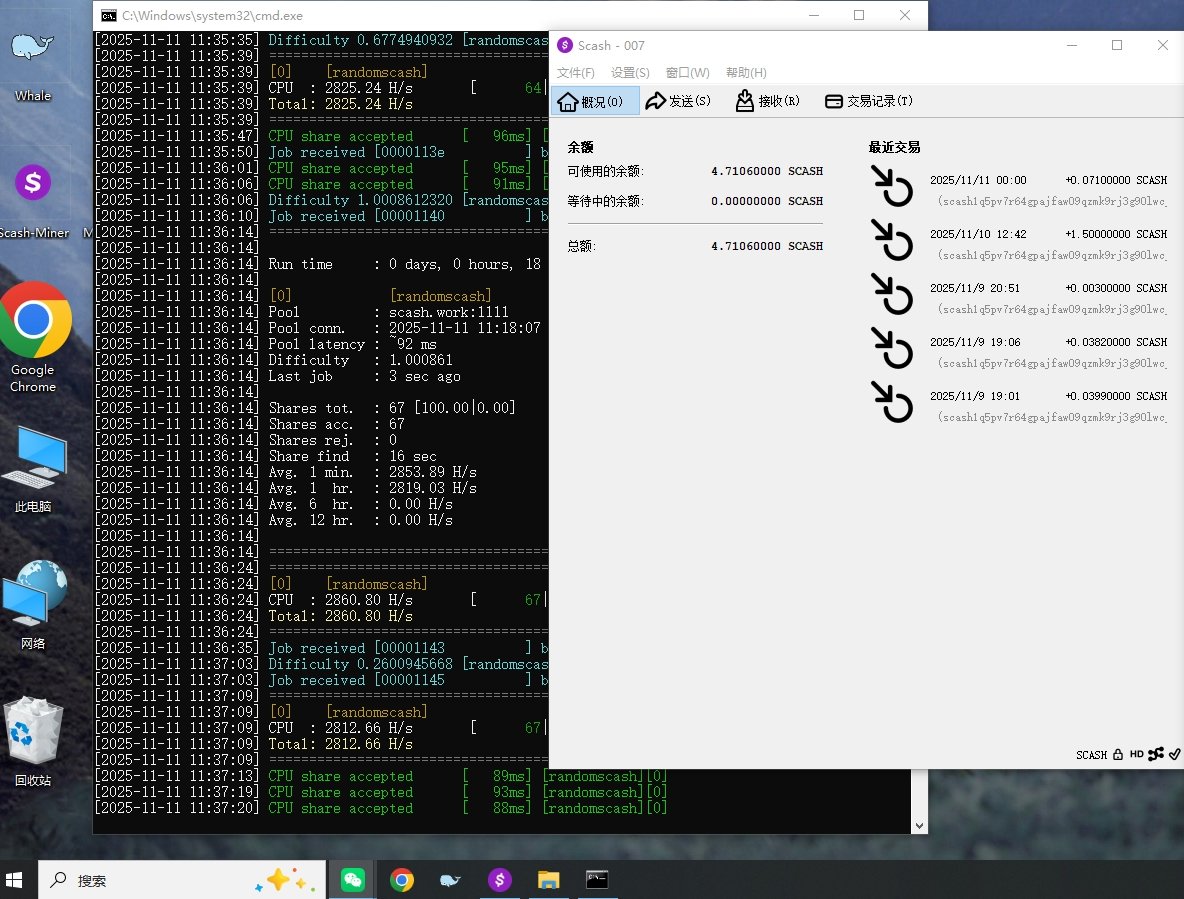Screen dimensions: 1184x899
Task: Maximize the cmd.exe window
Action: click(x=859, y=15)
